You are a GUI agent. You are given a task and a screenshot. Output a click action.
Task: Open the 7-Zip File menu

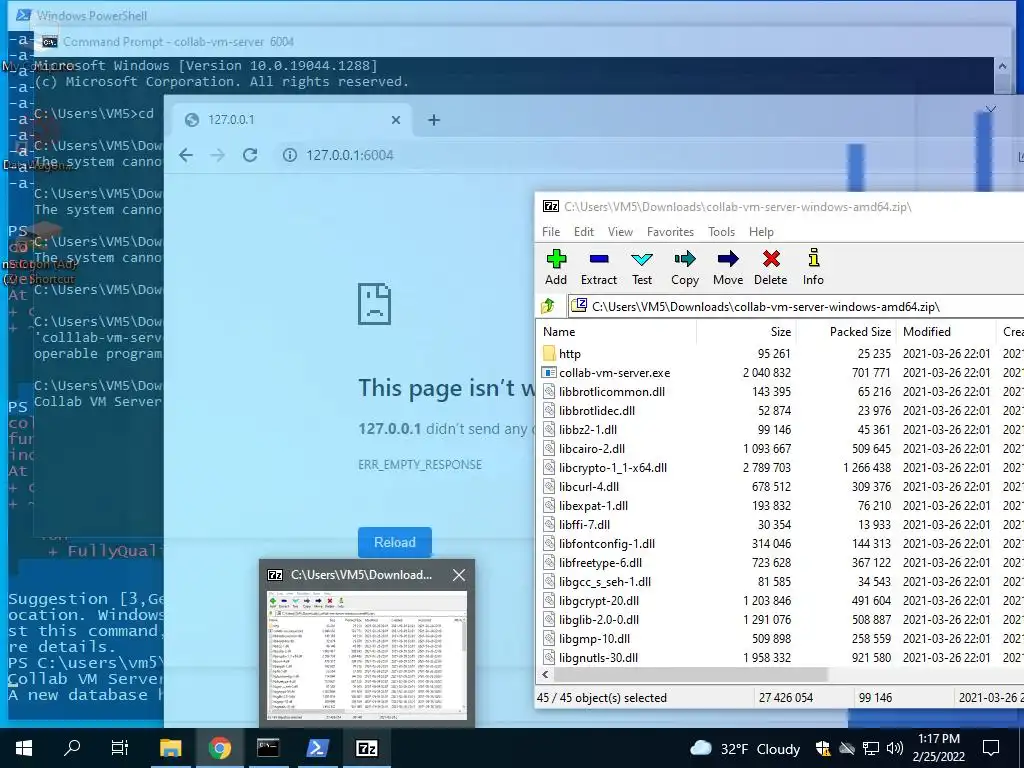click(551, 232)
